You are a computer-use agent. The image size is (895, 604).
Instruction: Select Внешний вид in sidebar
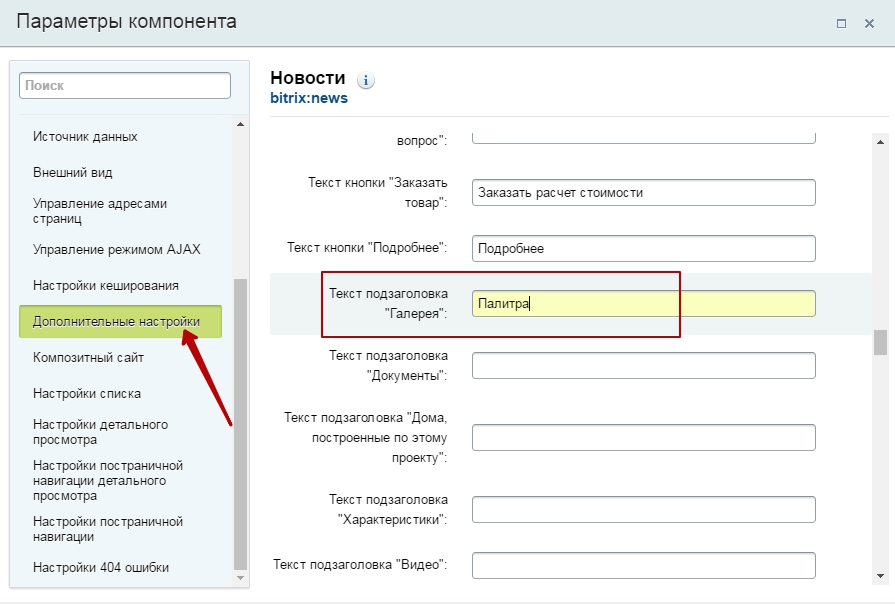(72, 172)
